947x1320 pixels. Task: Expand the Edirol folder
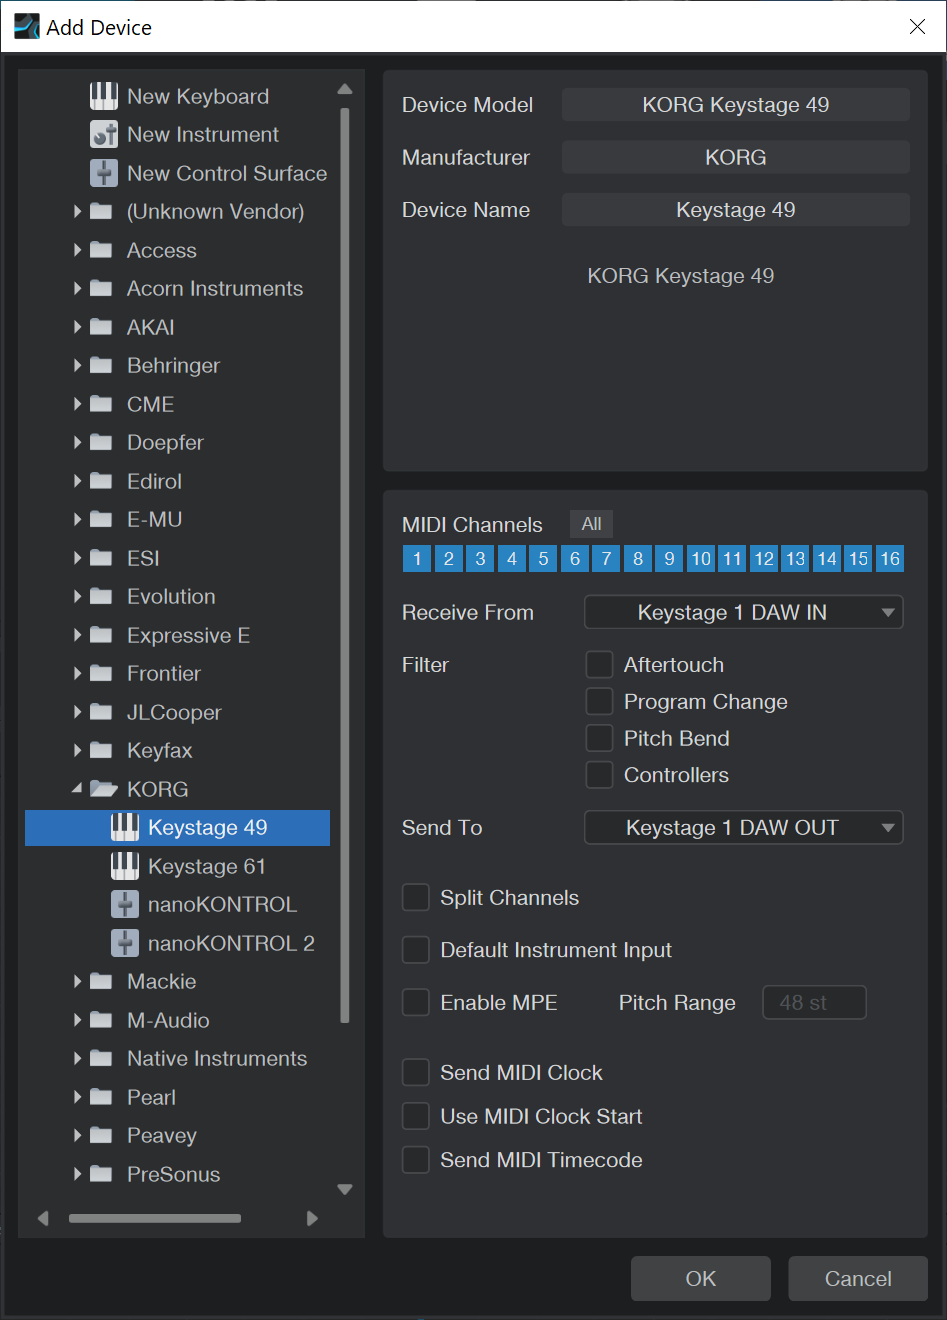pyautogui.click(x=77, y=481)
